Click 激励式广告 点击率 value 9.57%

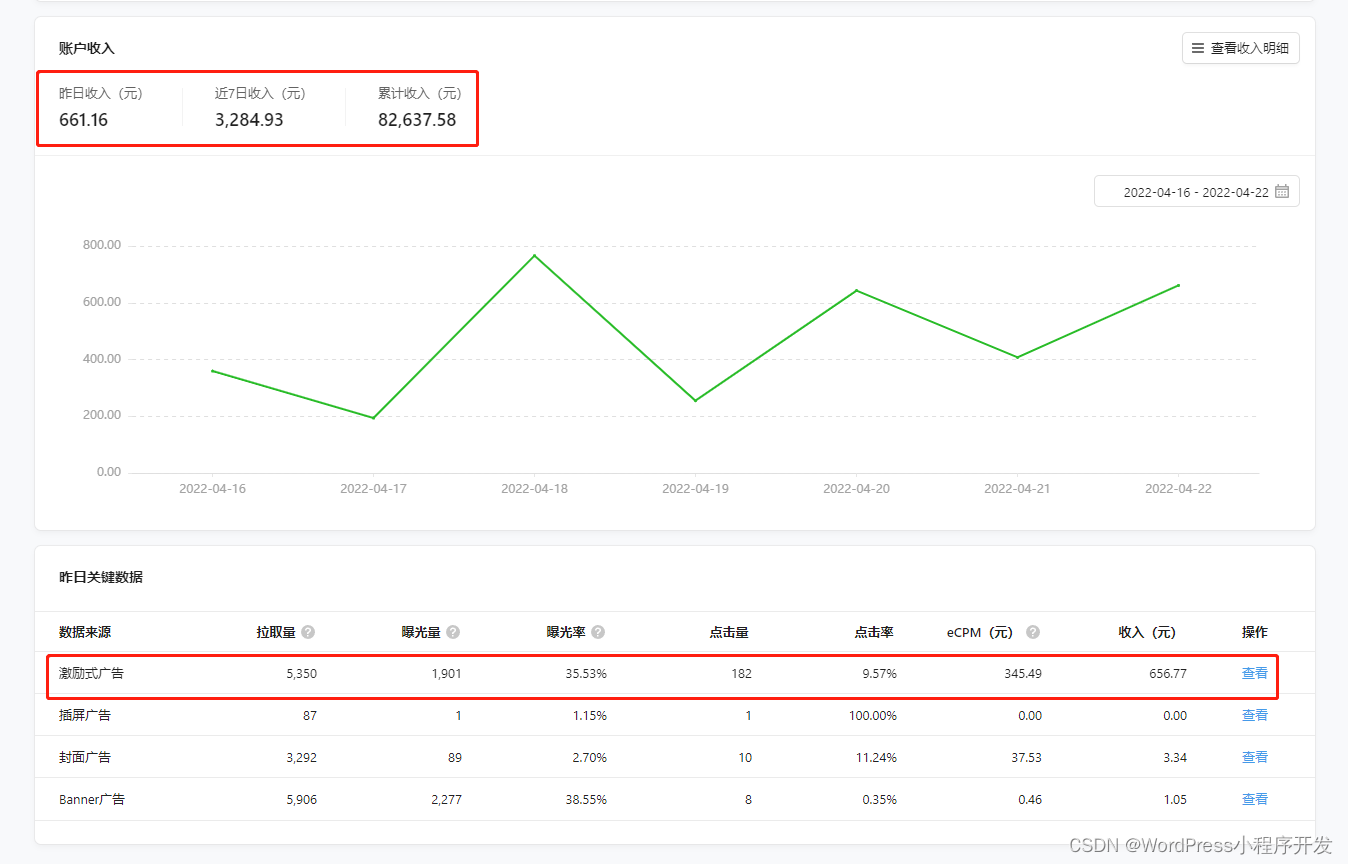coord(880,674)
